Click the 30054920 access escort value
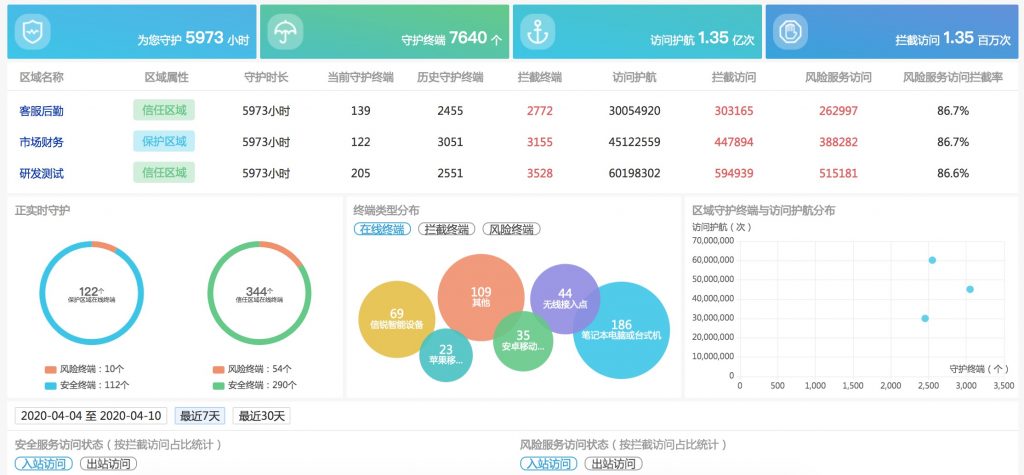1024x475 pixels. (634, 111)
